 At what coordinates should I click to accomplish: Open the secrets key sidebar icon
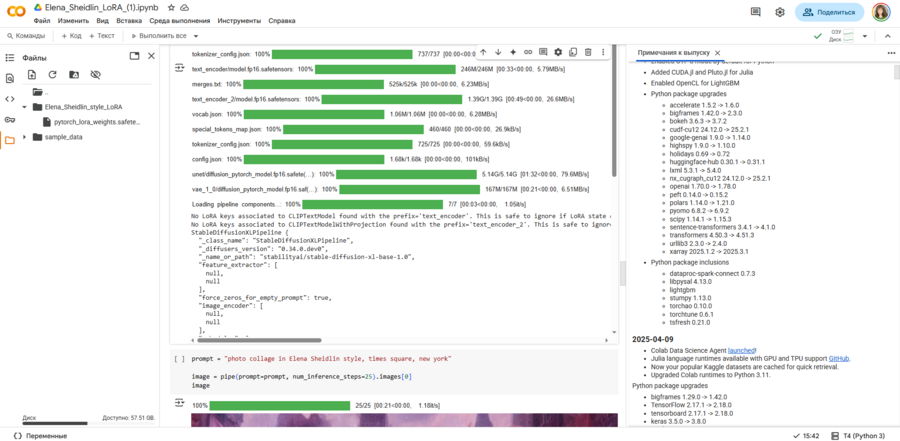pos(9,119)
